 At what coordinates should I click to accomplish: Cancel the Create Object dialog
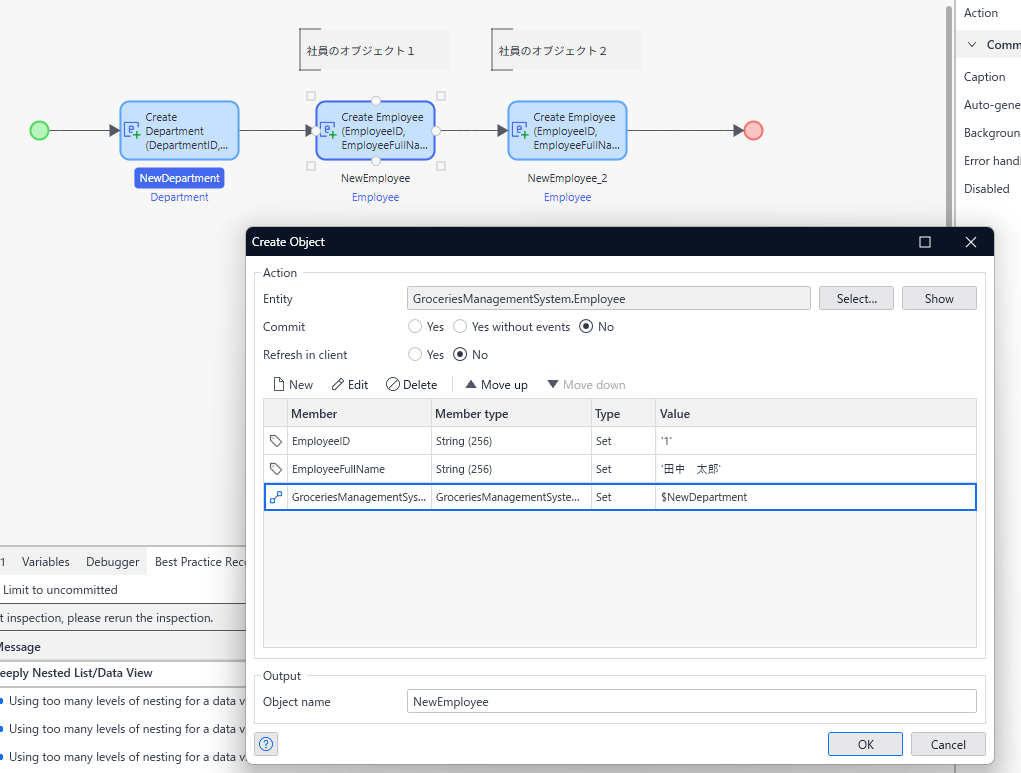click(x=948, y=744)
